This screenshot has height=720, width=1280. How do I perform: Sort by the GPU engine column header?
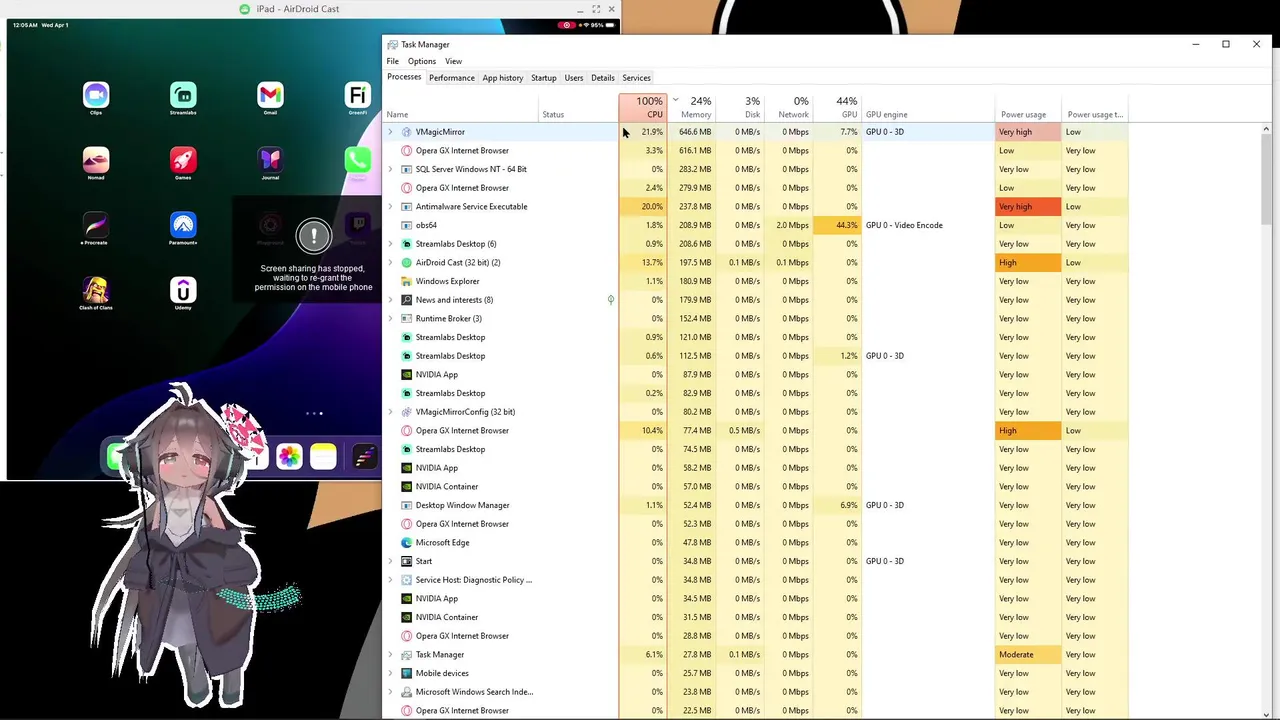click(x=929, y=107)
